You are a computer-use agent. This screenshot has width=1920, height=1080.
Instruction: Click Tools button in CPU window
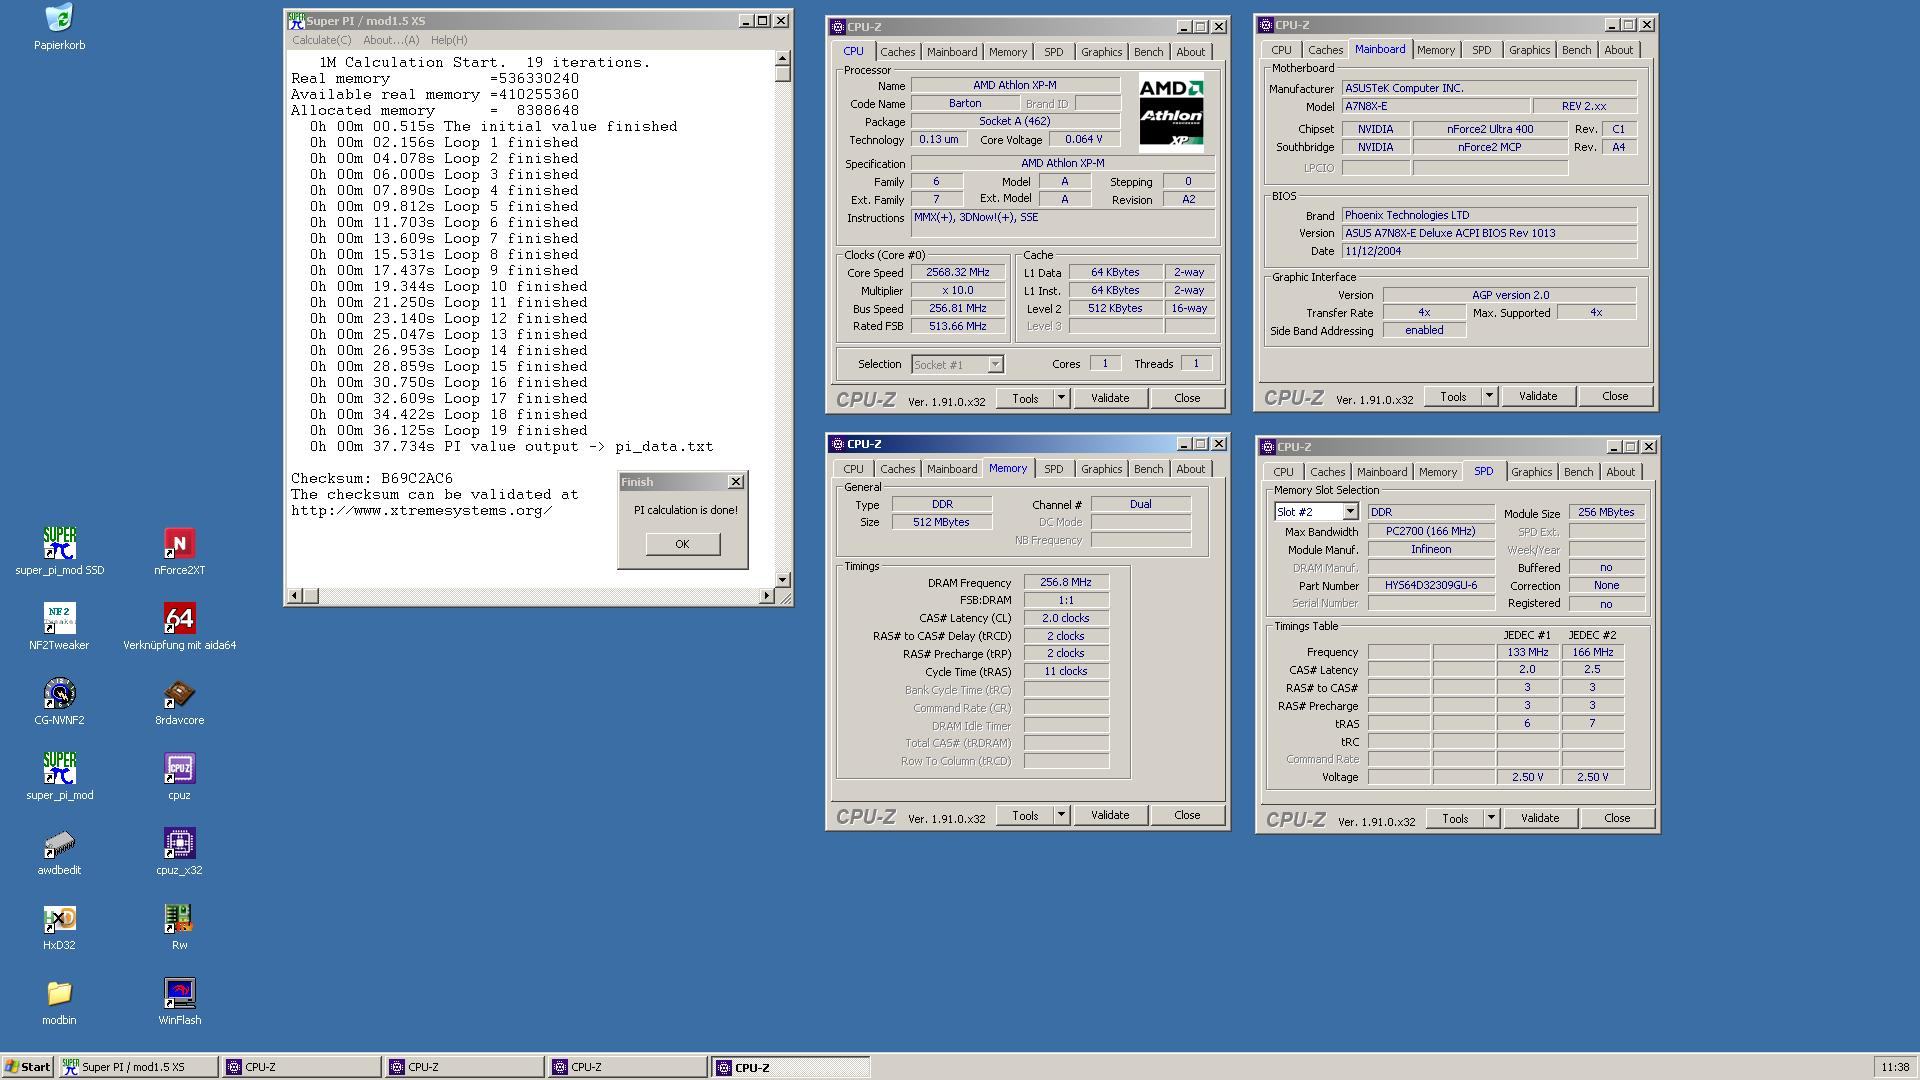(1025, 398)
